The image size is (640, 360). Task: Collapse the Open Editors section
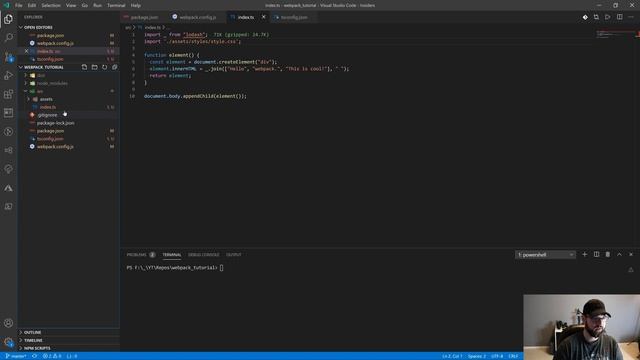pyautogui.click(x=21, y=27)
